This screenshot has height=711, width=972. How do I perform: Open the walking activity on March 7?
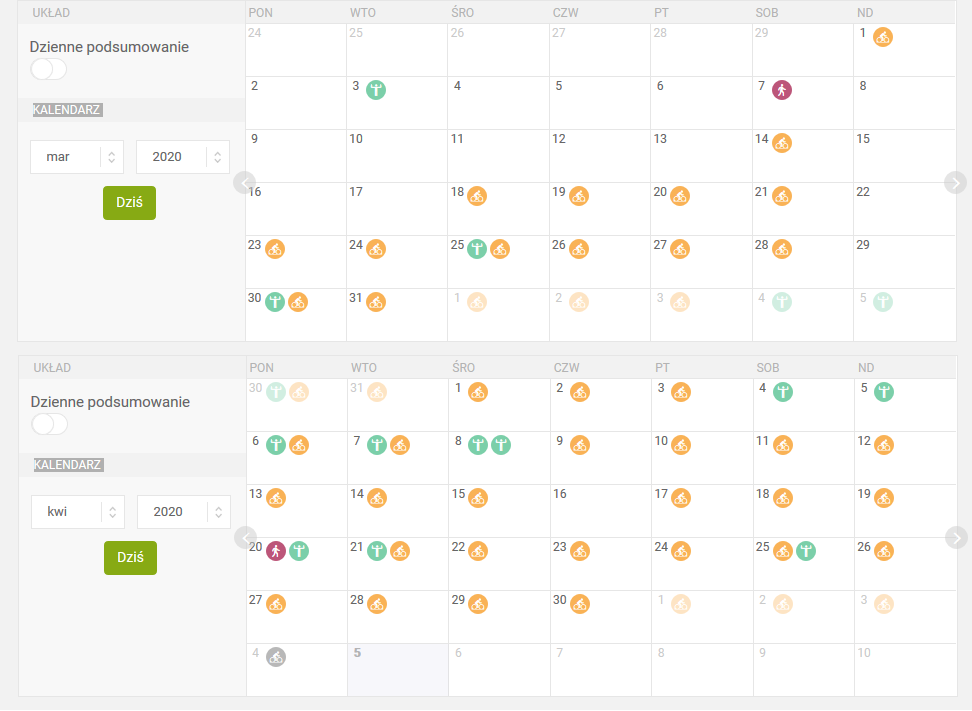click(782, 90)
